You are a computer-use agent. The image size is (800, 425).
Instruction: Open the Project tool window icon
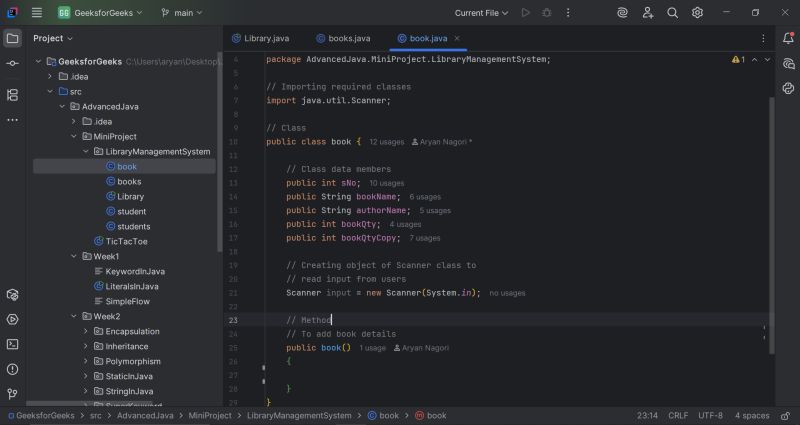13,38
